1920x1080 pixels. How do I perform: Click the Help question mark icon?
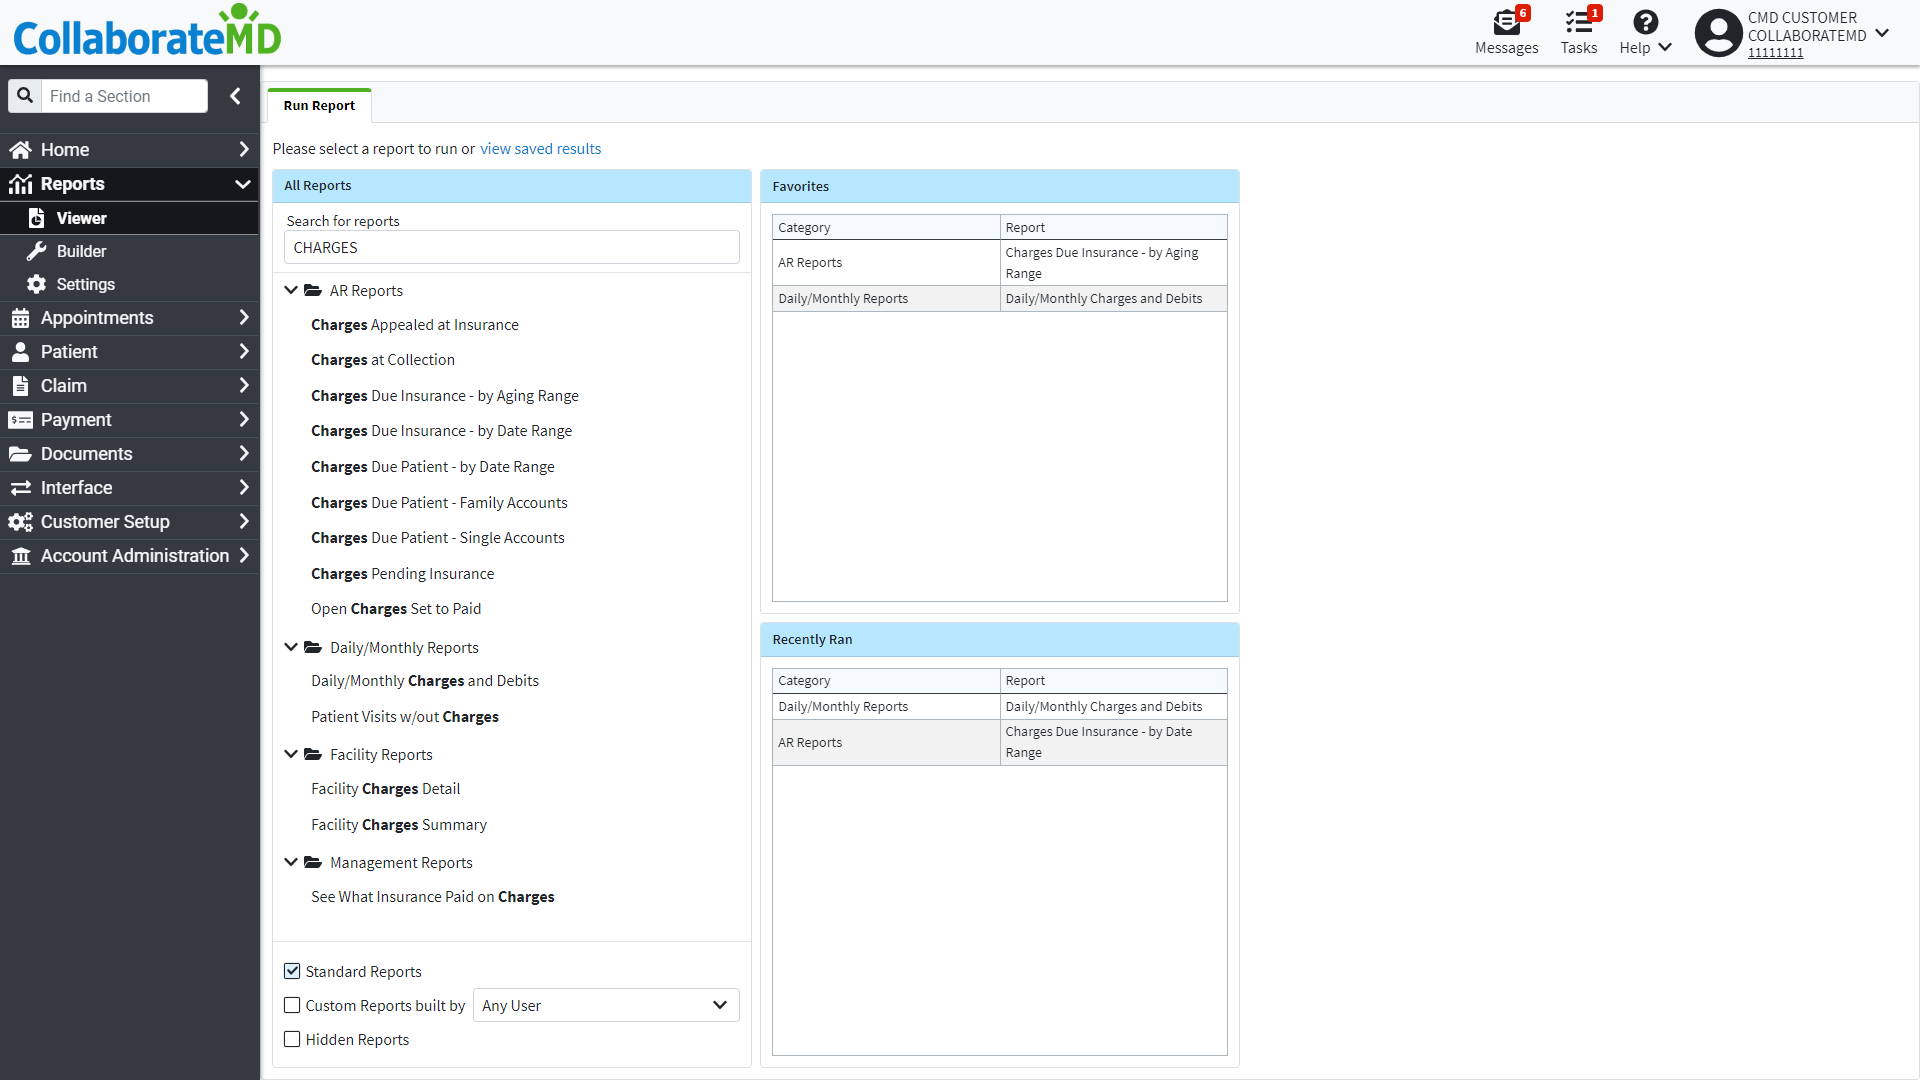coord(1645,23)
